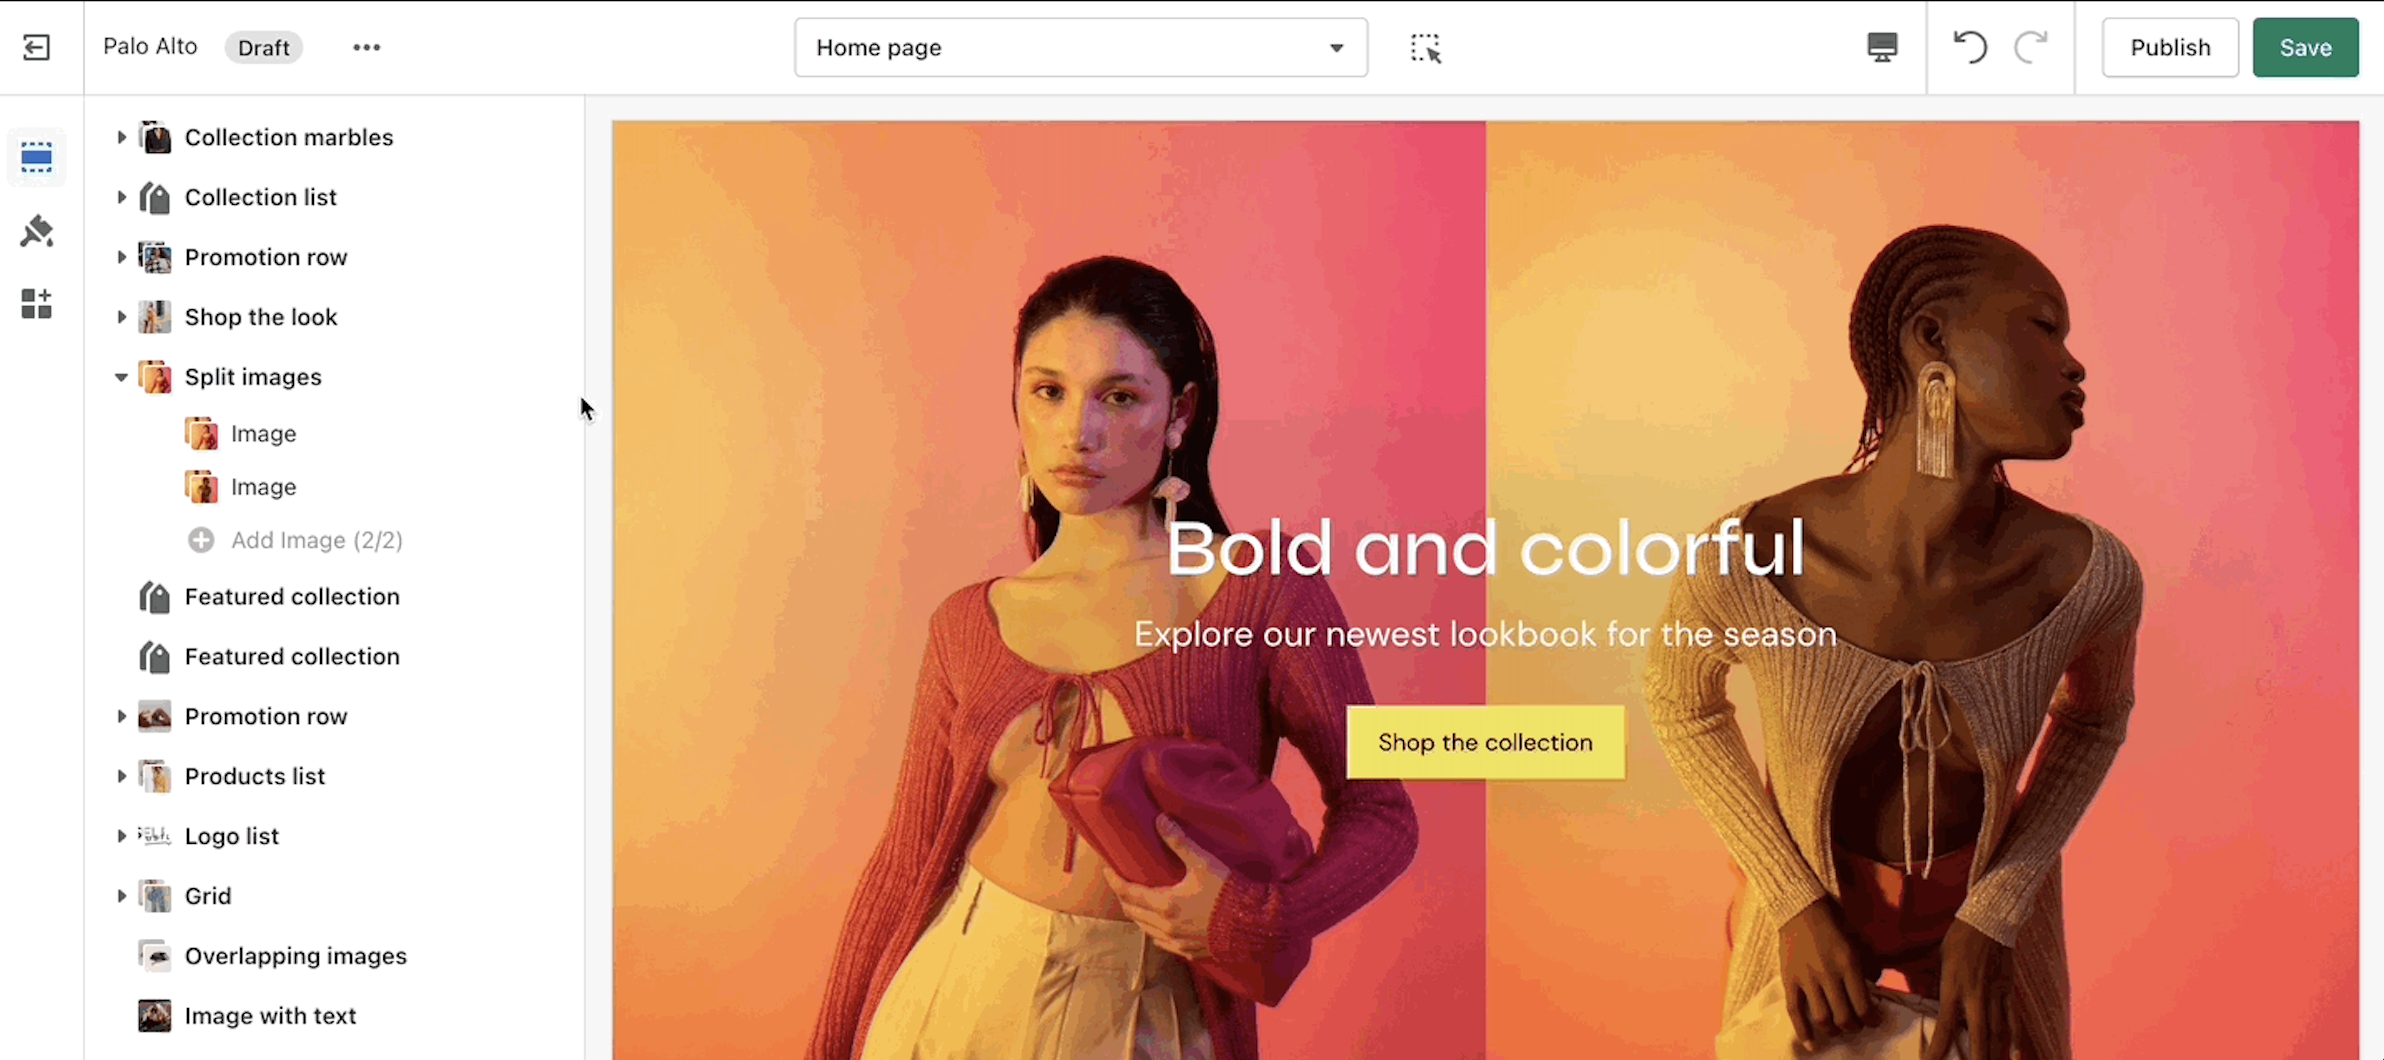Screen dimensions: 2384x1060
Task: Toggle the inspector selection icon
Action: [1425, 48]
